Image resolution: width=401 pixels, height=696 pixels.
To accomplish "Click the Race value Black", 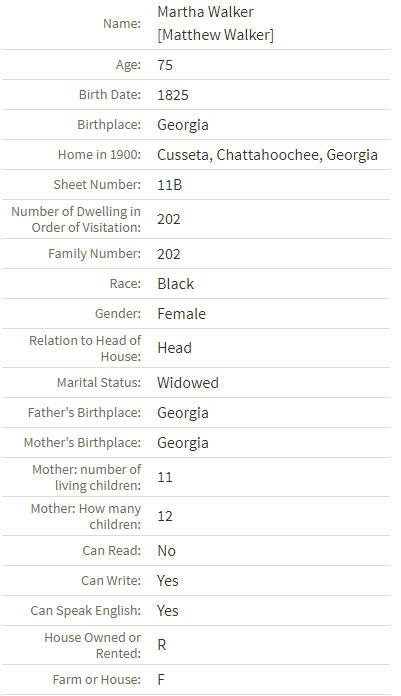I will (175, 284).
